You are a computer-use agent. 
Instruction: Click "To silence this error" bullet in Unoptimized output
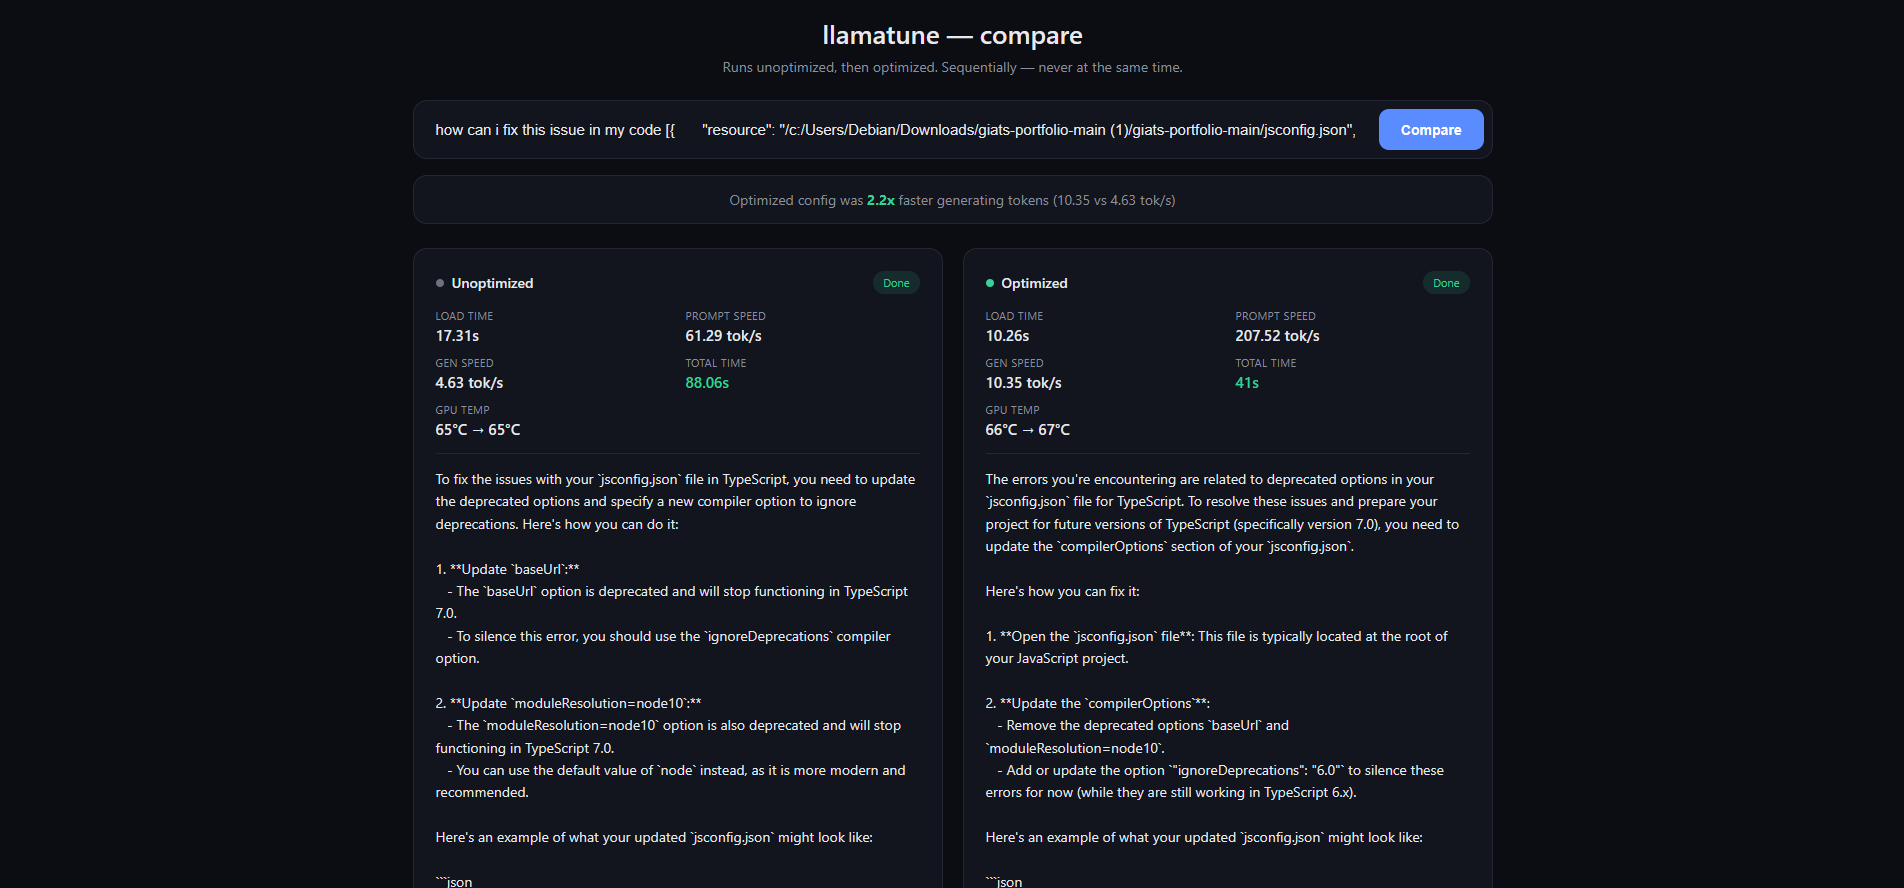[663, 647]
